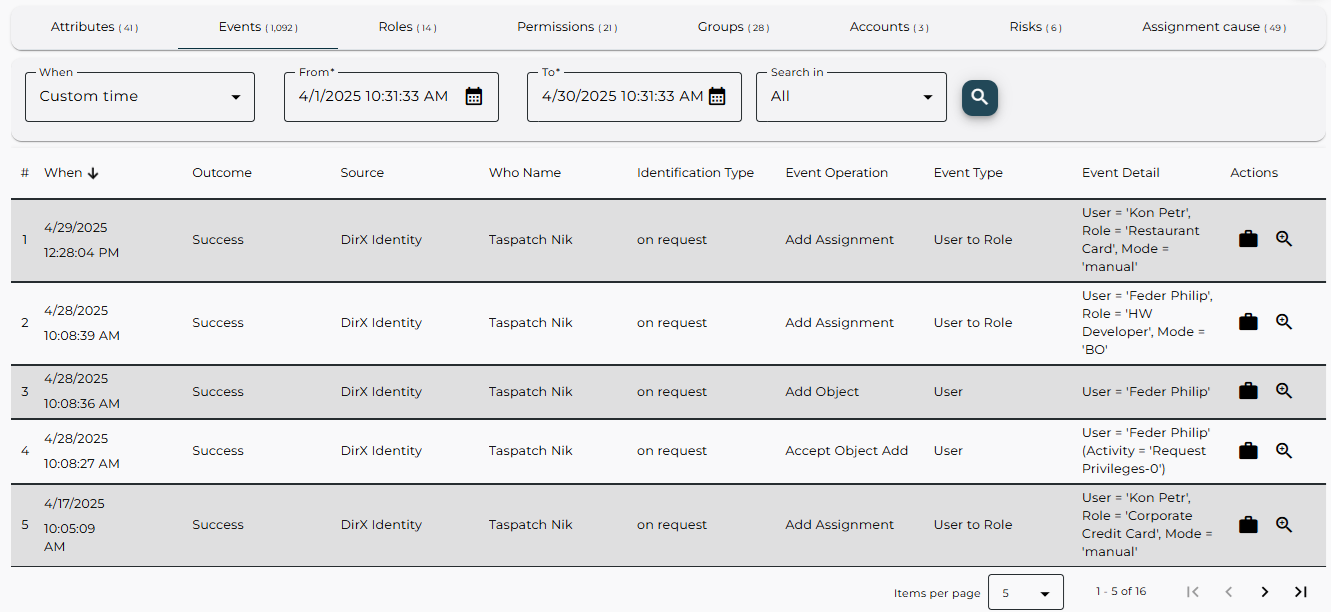
Task: Expand the Search in dropdown
Action: 850,96
